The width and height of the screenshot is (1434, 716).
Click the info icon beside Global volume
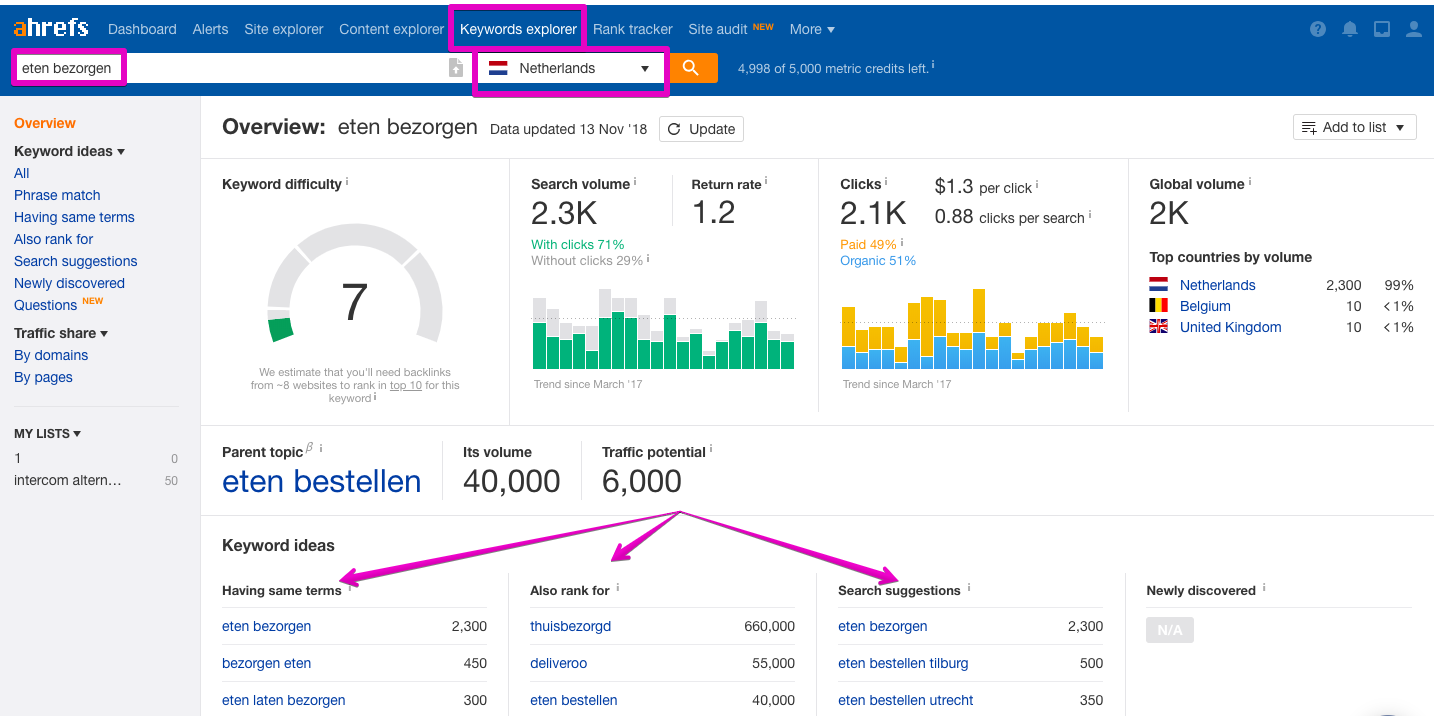click(1250, 183)
